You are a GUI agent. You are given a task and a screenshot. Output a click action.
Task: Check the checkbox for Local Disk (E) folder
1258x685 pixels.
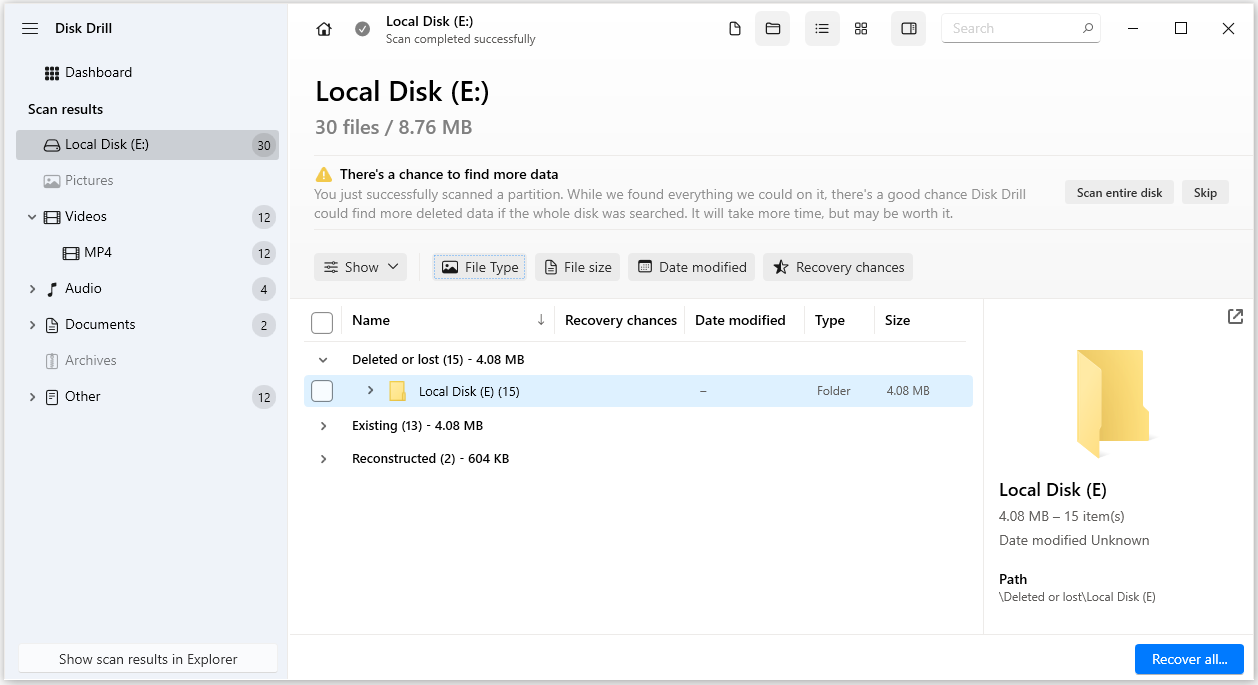(x=322, y=390)
